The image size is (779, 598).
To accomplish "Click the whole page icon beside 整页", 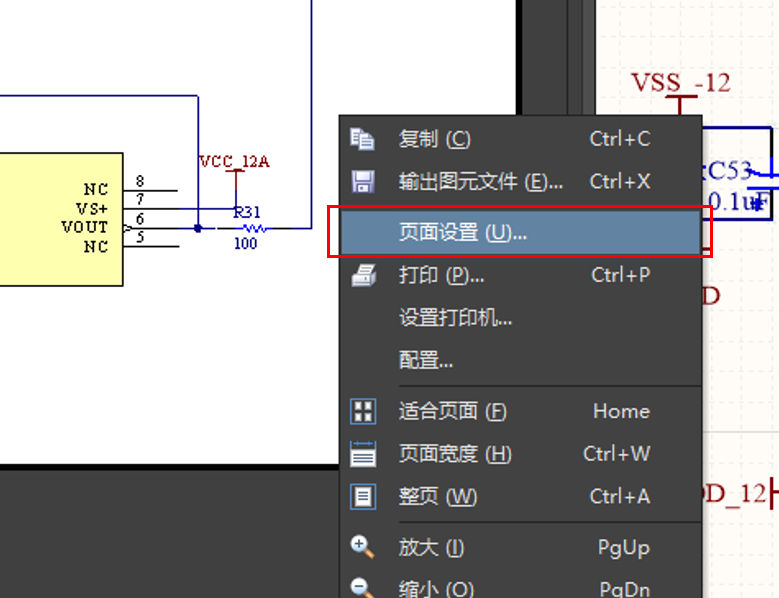I will pyautogui.click(x=363, y=497).
